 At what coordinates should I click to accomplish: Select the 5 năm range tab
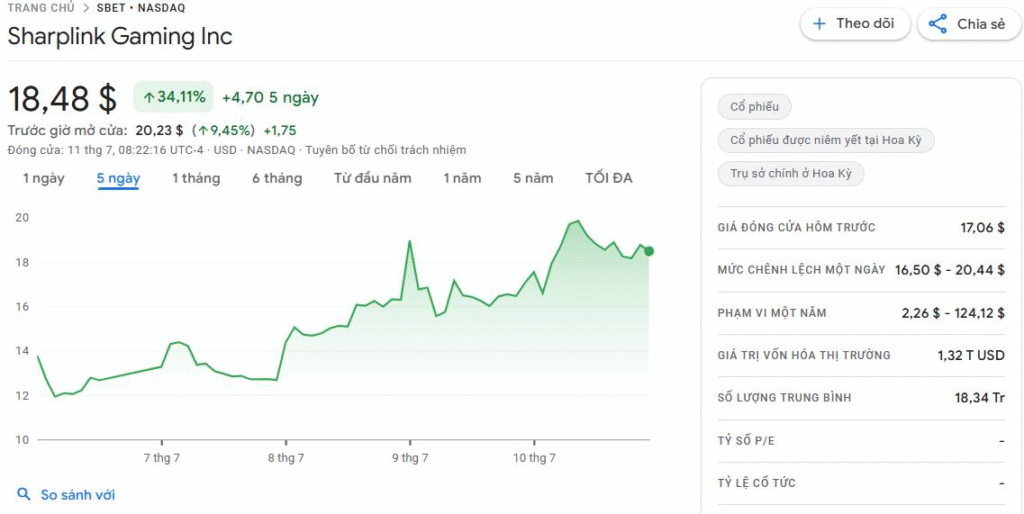(x=533, y=178)
